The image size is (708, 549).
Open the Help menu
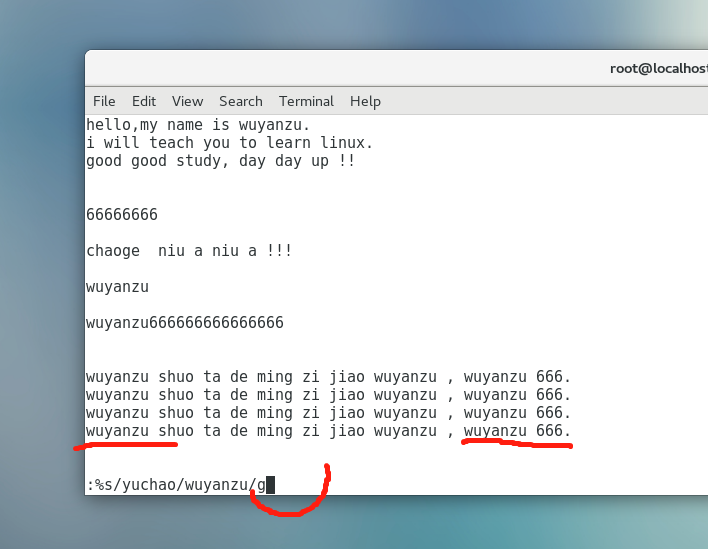tap(365, 101)
